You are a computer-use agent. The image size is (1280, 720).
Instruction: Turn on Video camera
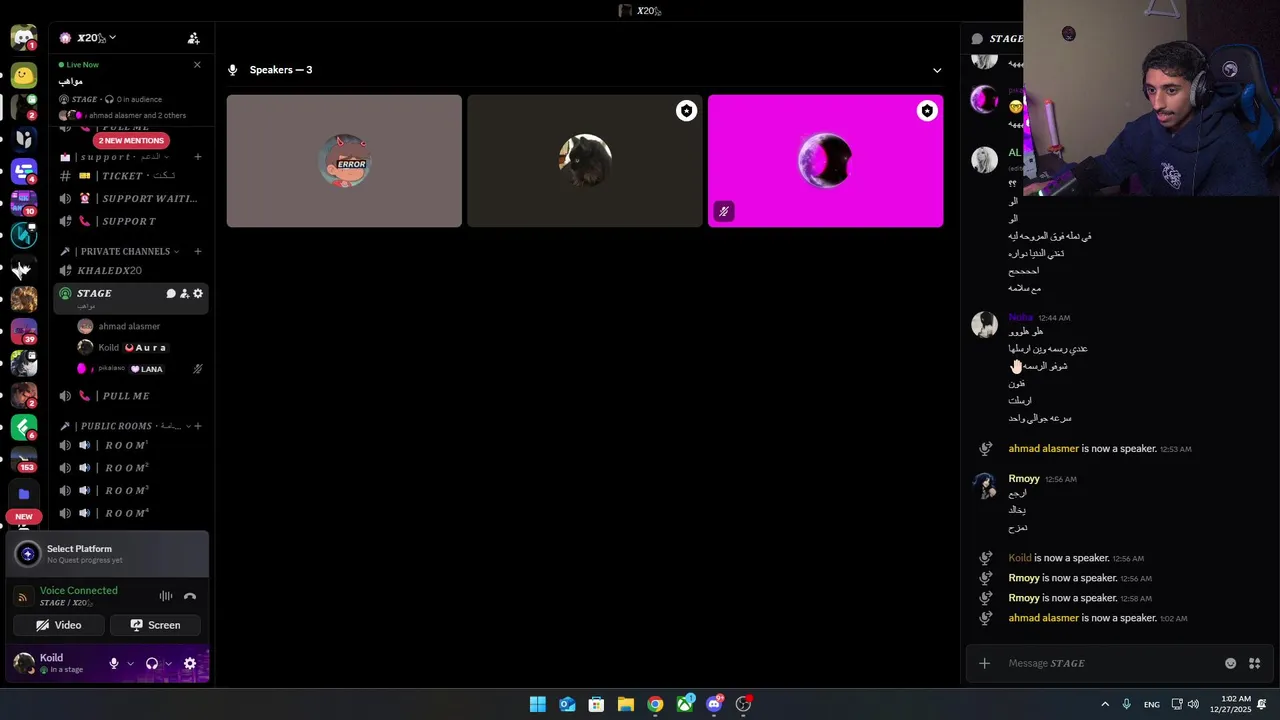point(59,625)
